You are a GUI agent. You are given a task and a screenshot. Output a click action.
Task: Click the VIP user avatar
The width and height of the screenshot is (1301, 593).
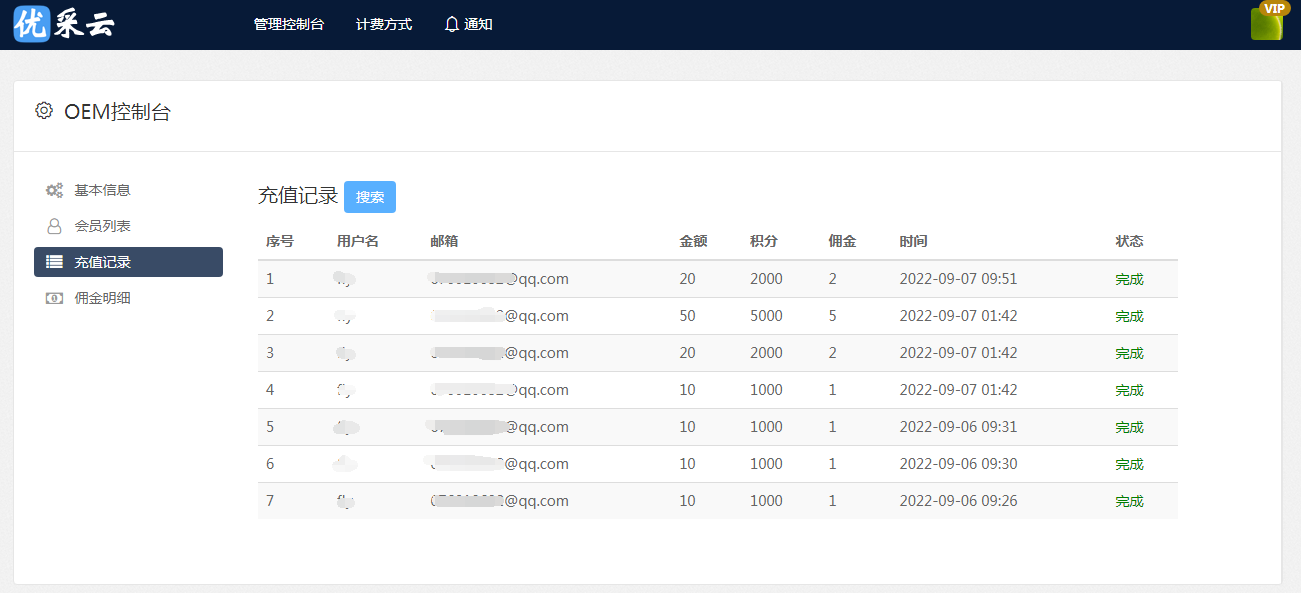tap(1266, 23)
